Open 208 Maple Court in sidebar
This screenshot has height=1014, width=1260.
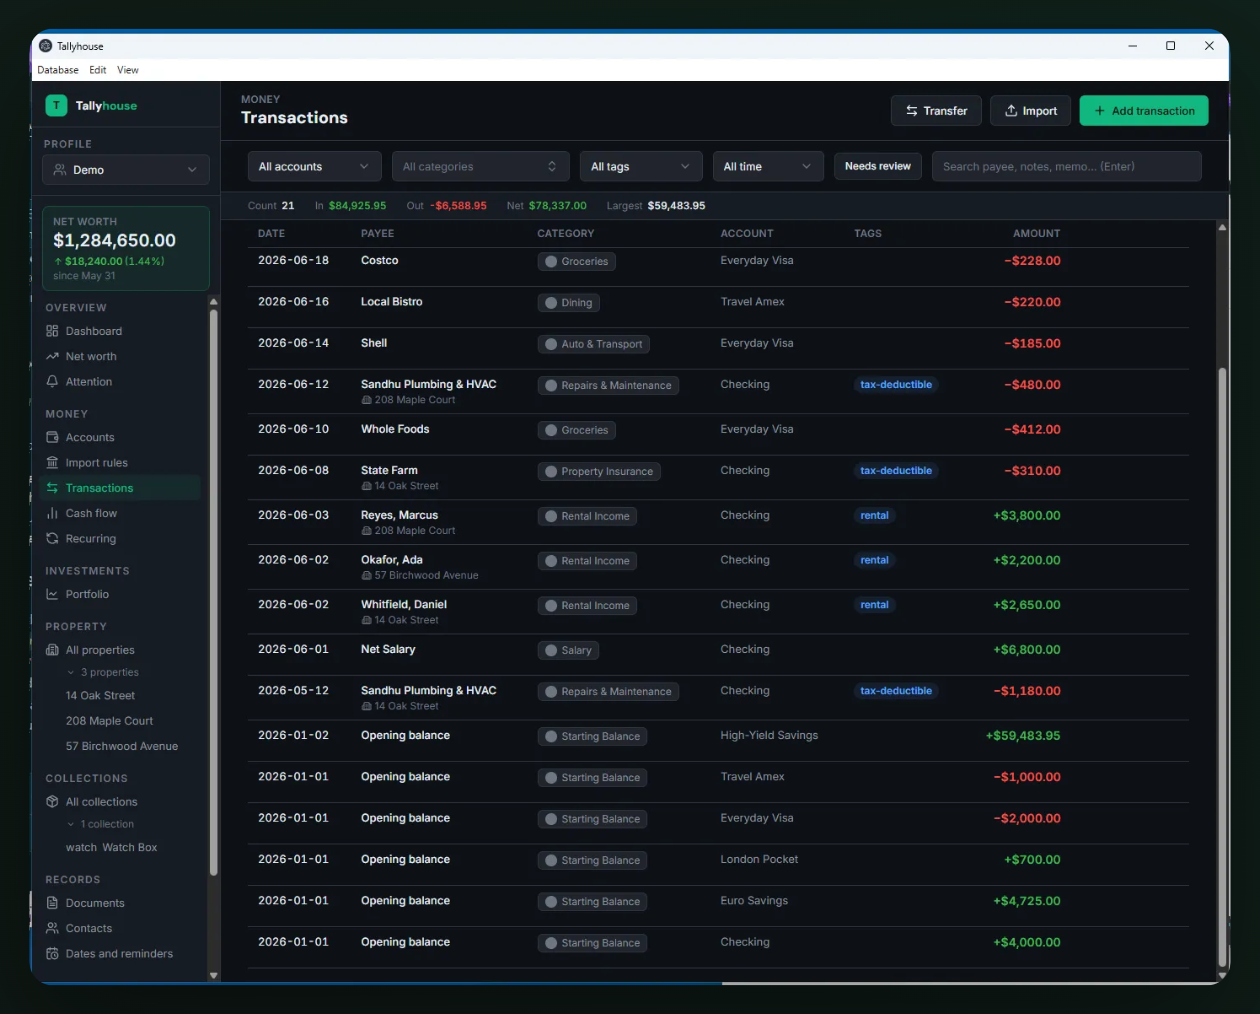pos(109,721)
